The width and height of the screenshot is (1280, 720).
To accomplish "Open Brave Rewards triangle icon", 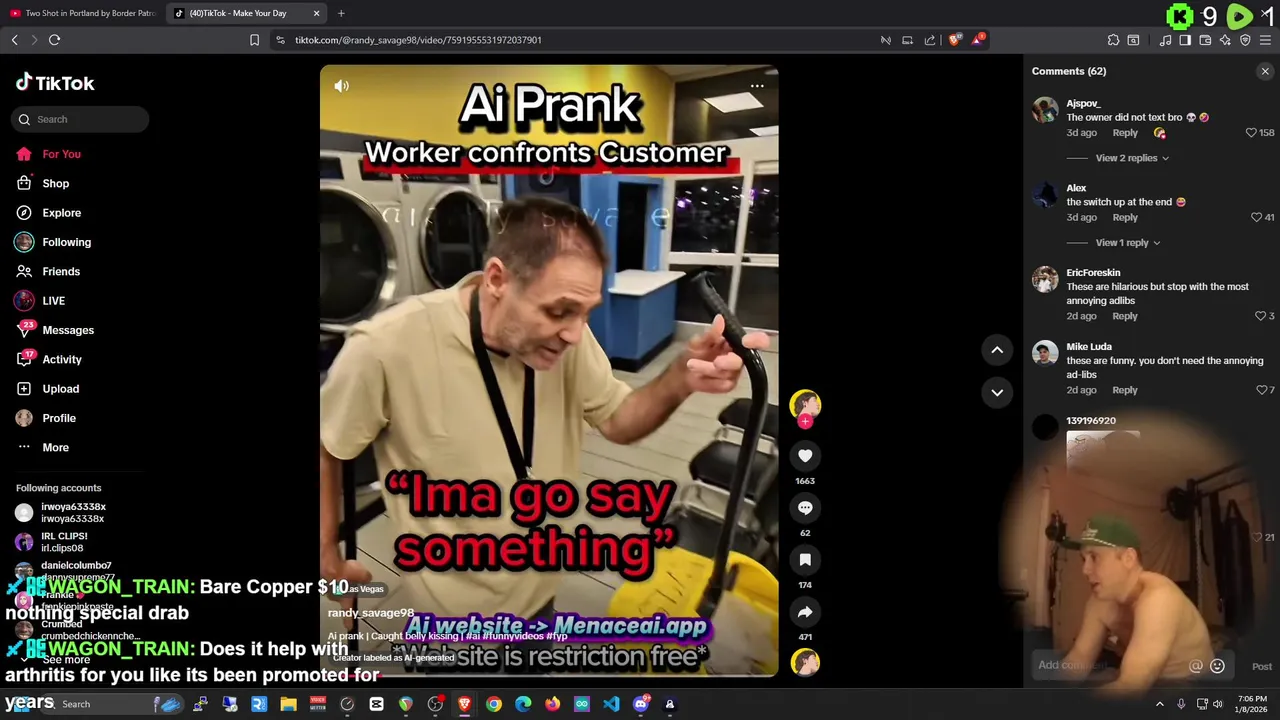I will pyautogui.click(x=979, y=40).
